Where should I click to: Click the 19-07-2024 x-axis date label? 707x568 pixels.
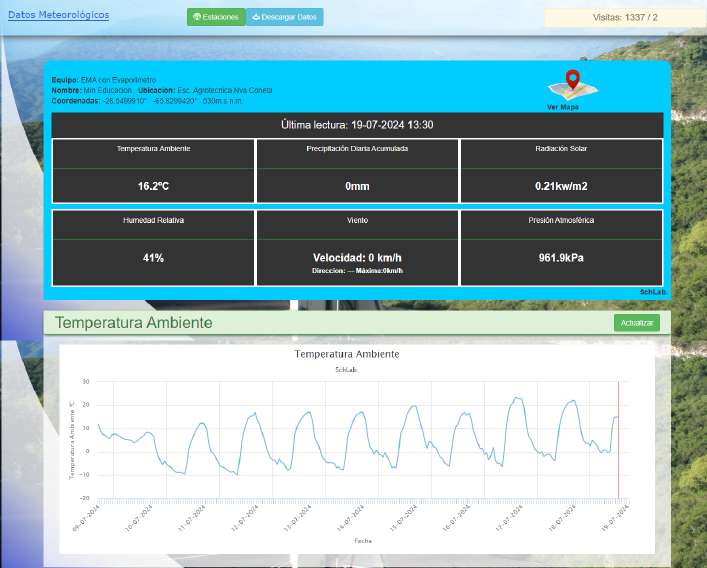pyautogui.click(x=615, y=518)
